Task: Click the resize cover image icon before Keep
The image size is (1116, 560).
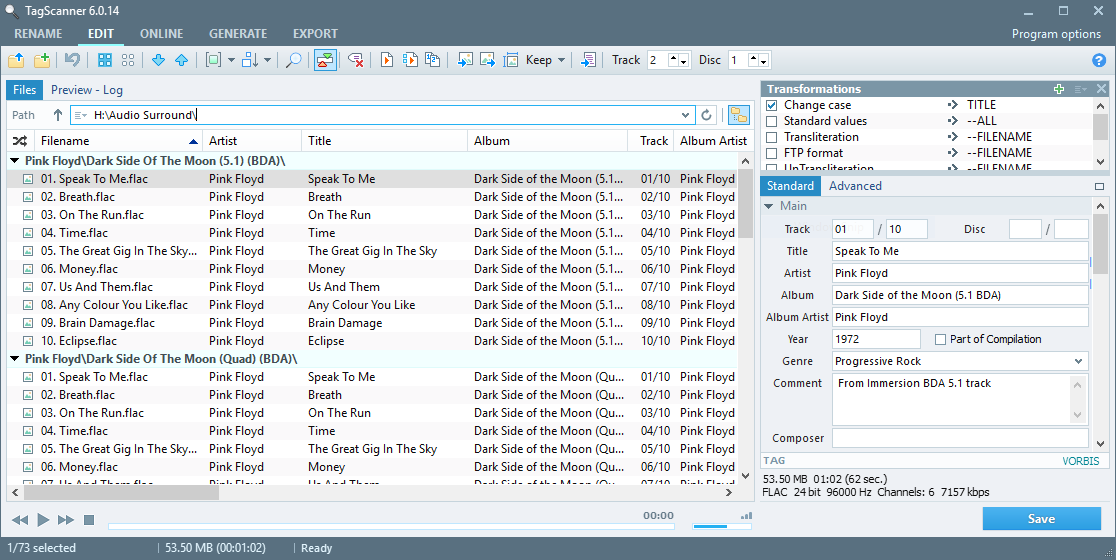Action: coord(511,60)
